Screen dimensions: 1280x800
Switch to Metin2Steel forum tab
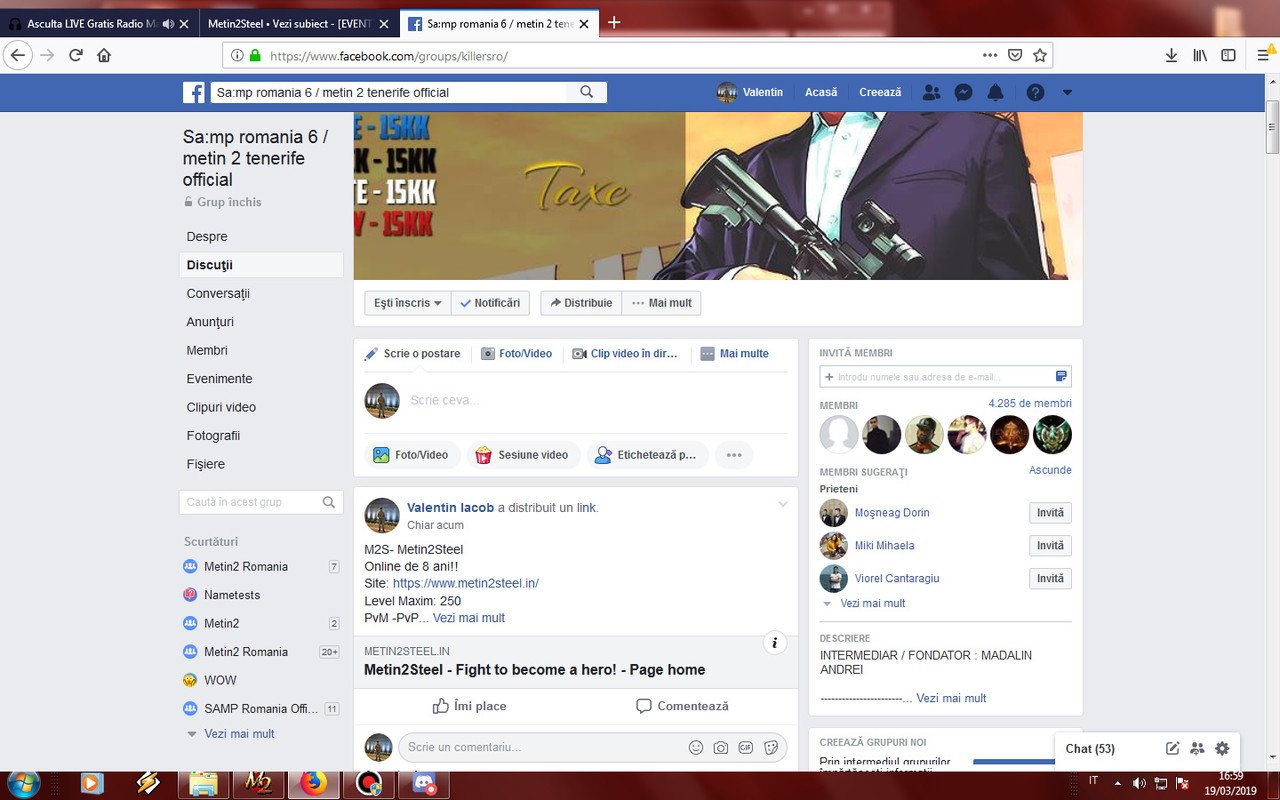point(298,23)
